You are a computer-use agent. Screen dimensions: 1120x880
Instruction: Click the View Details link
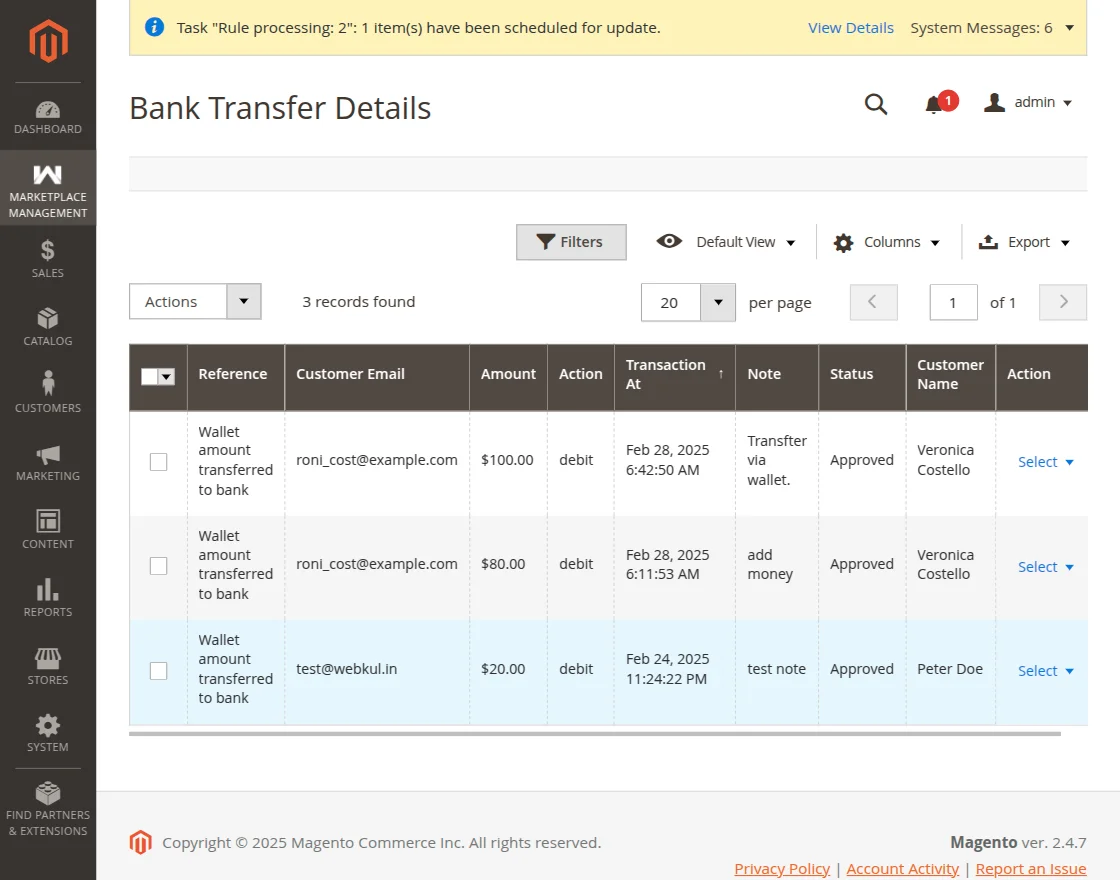pos(851,28)
